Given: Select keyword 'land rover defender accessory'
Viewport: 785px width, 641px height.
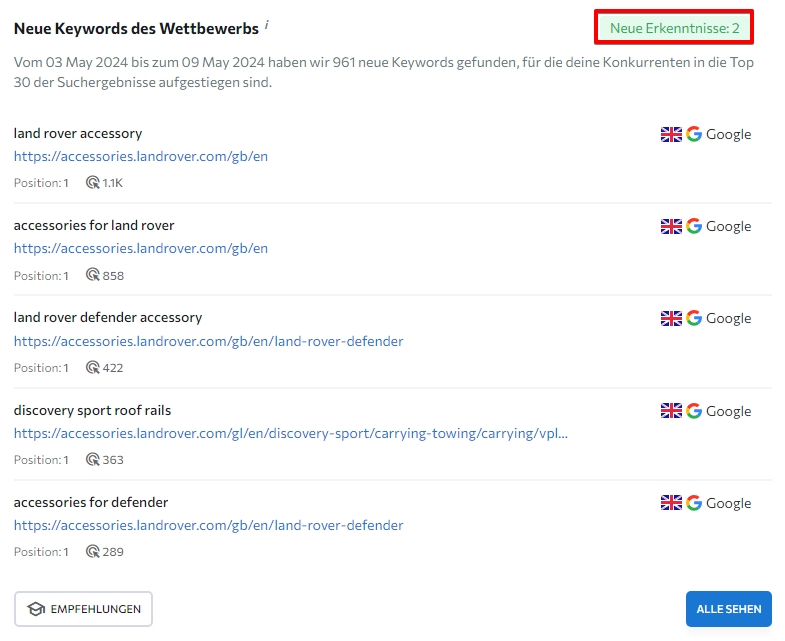Looking at the screenshot, I should (x=108, y=317).
